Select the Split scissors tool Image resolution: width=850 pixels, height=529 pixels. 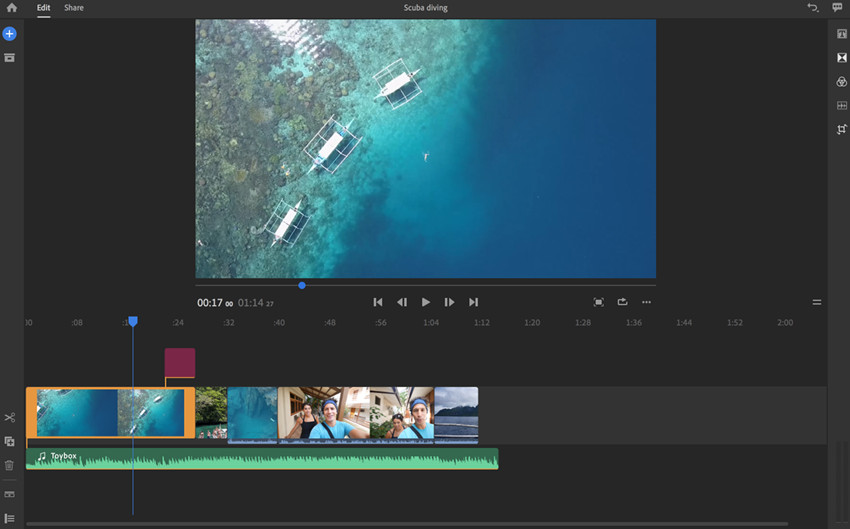9,417
